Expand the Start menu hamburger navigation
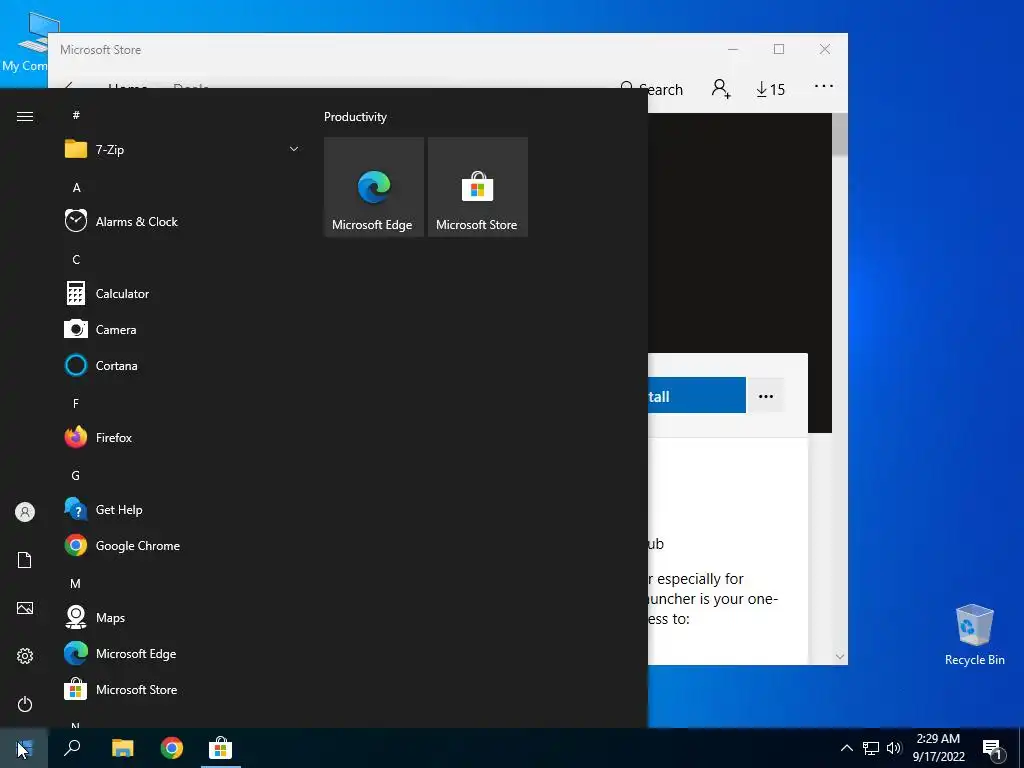 (25, 117)
